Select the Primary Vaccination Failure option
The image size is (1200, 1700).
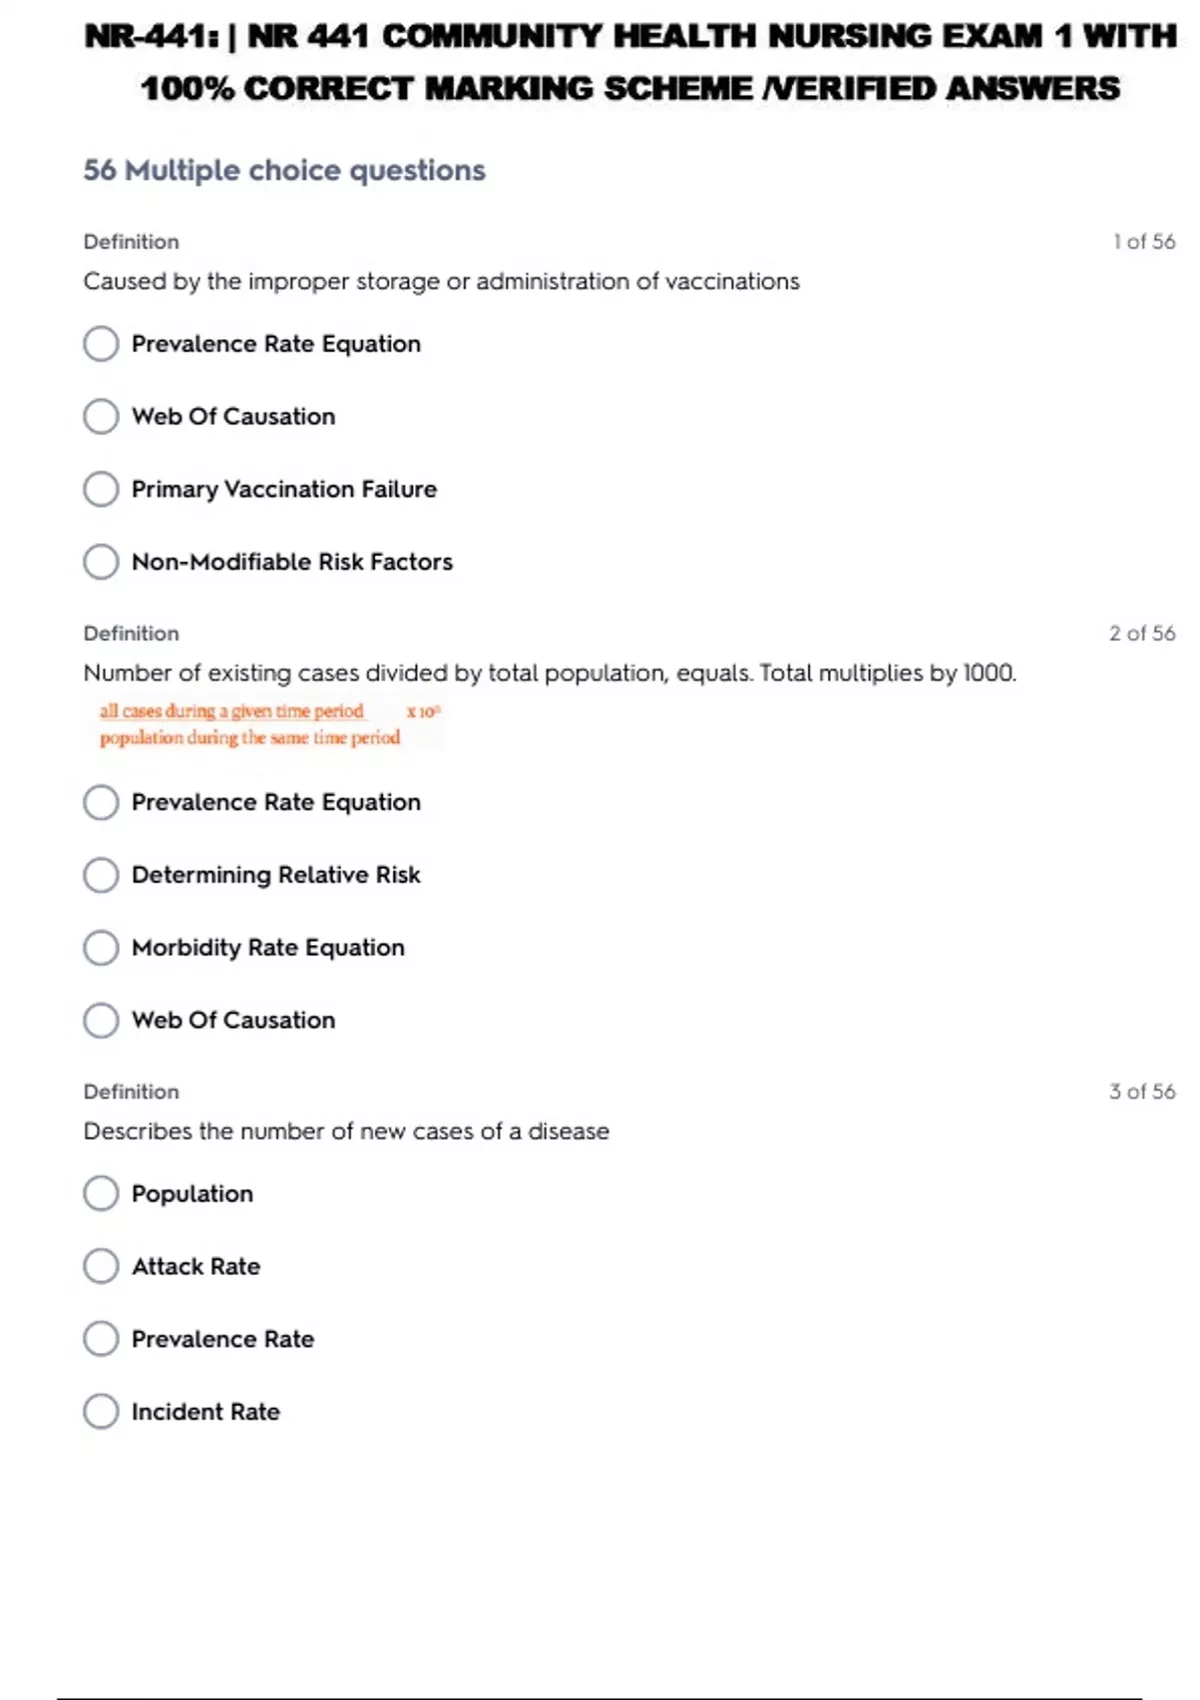pos(101,489)
